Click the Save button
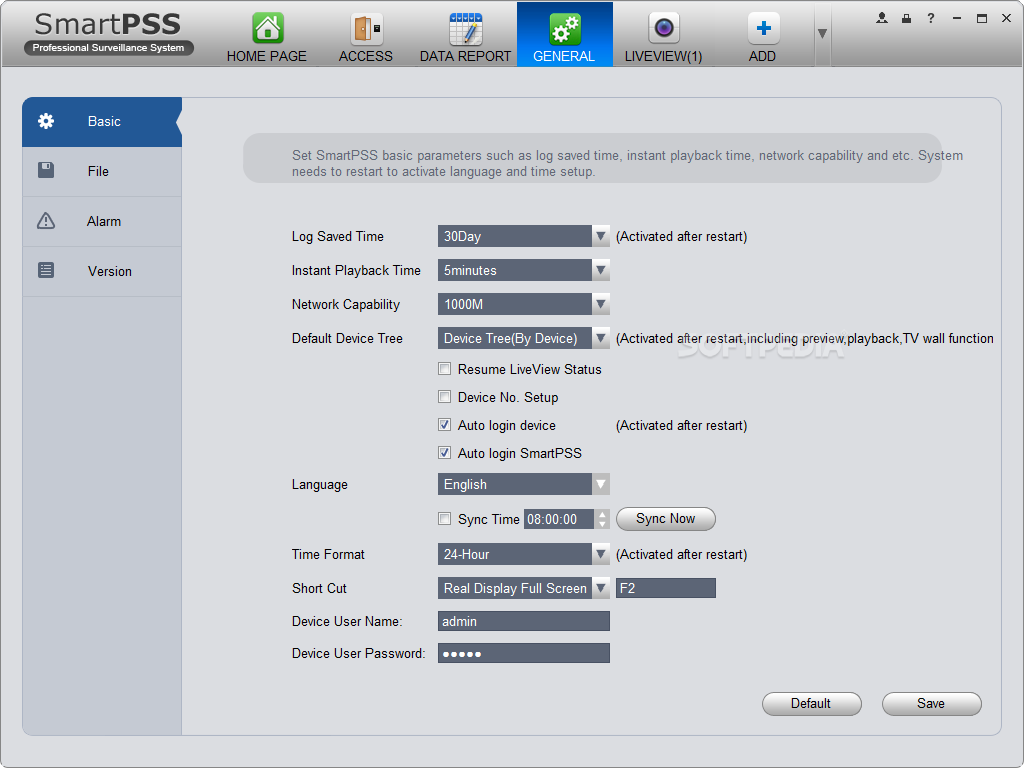The width and height of the screenshot is (1024, 768). [931, 703]
